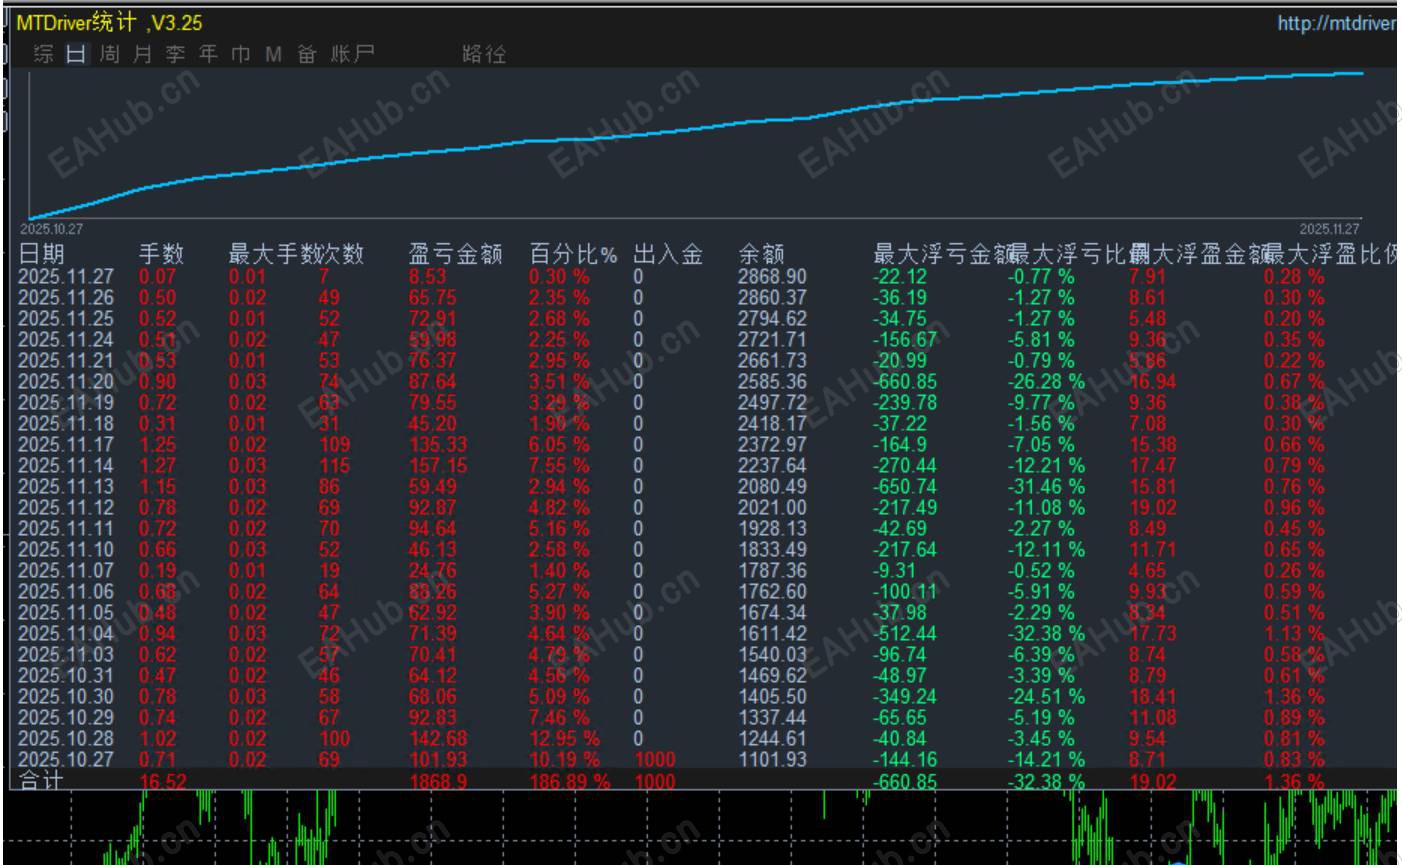Click balance value 1674.34

(772, 613)
